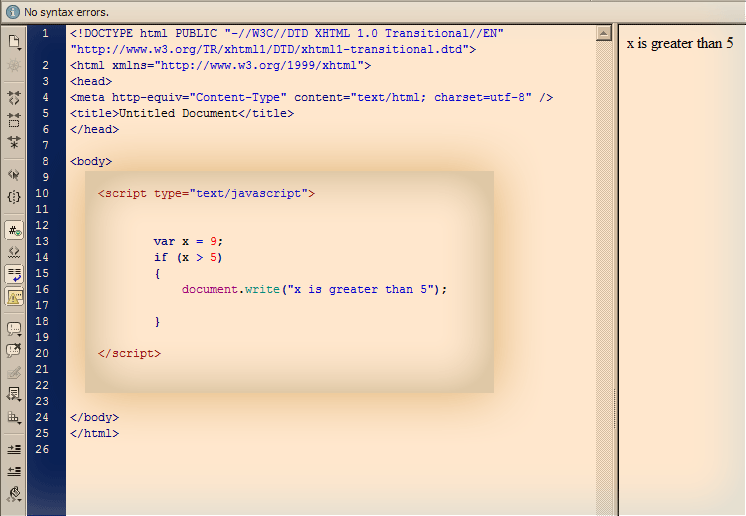Click the info icon beside No syntax errors
Screen dimensions: 746x516
point(13,12)
